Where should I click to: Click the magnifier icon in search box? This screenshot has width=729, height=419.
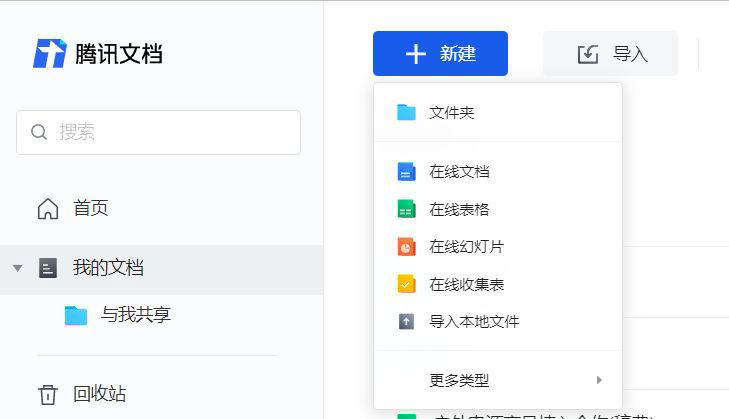[x=39, y=132]
